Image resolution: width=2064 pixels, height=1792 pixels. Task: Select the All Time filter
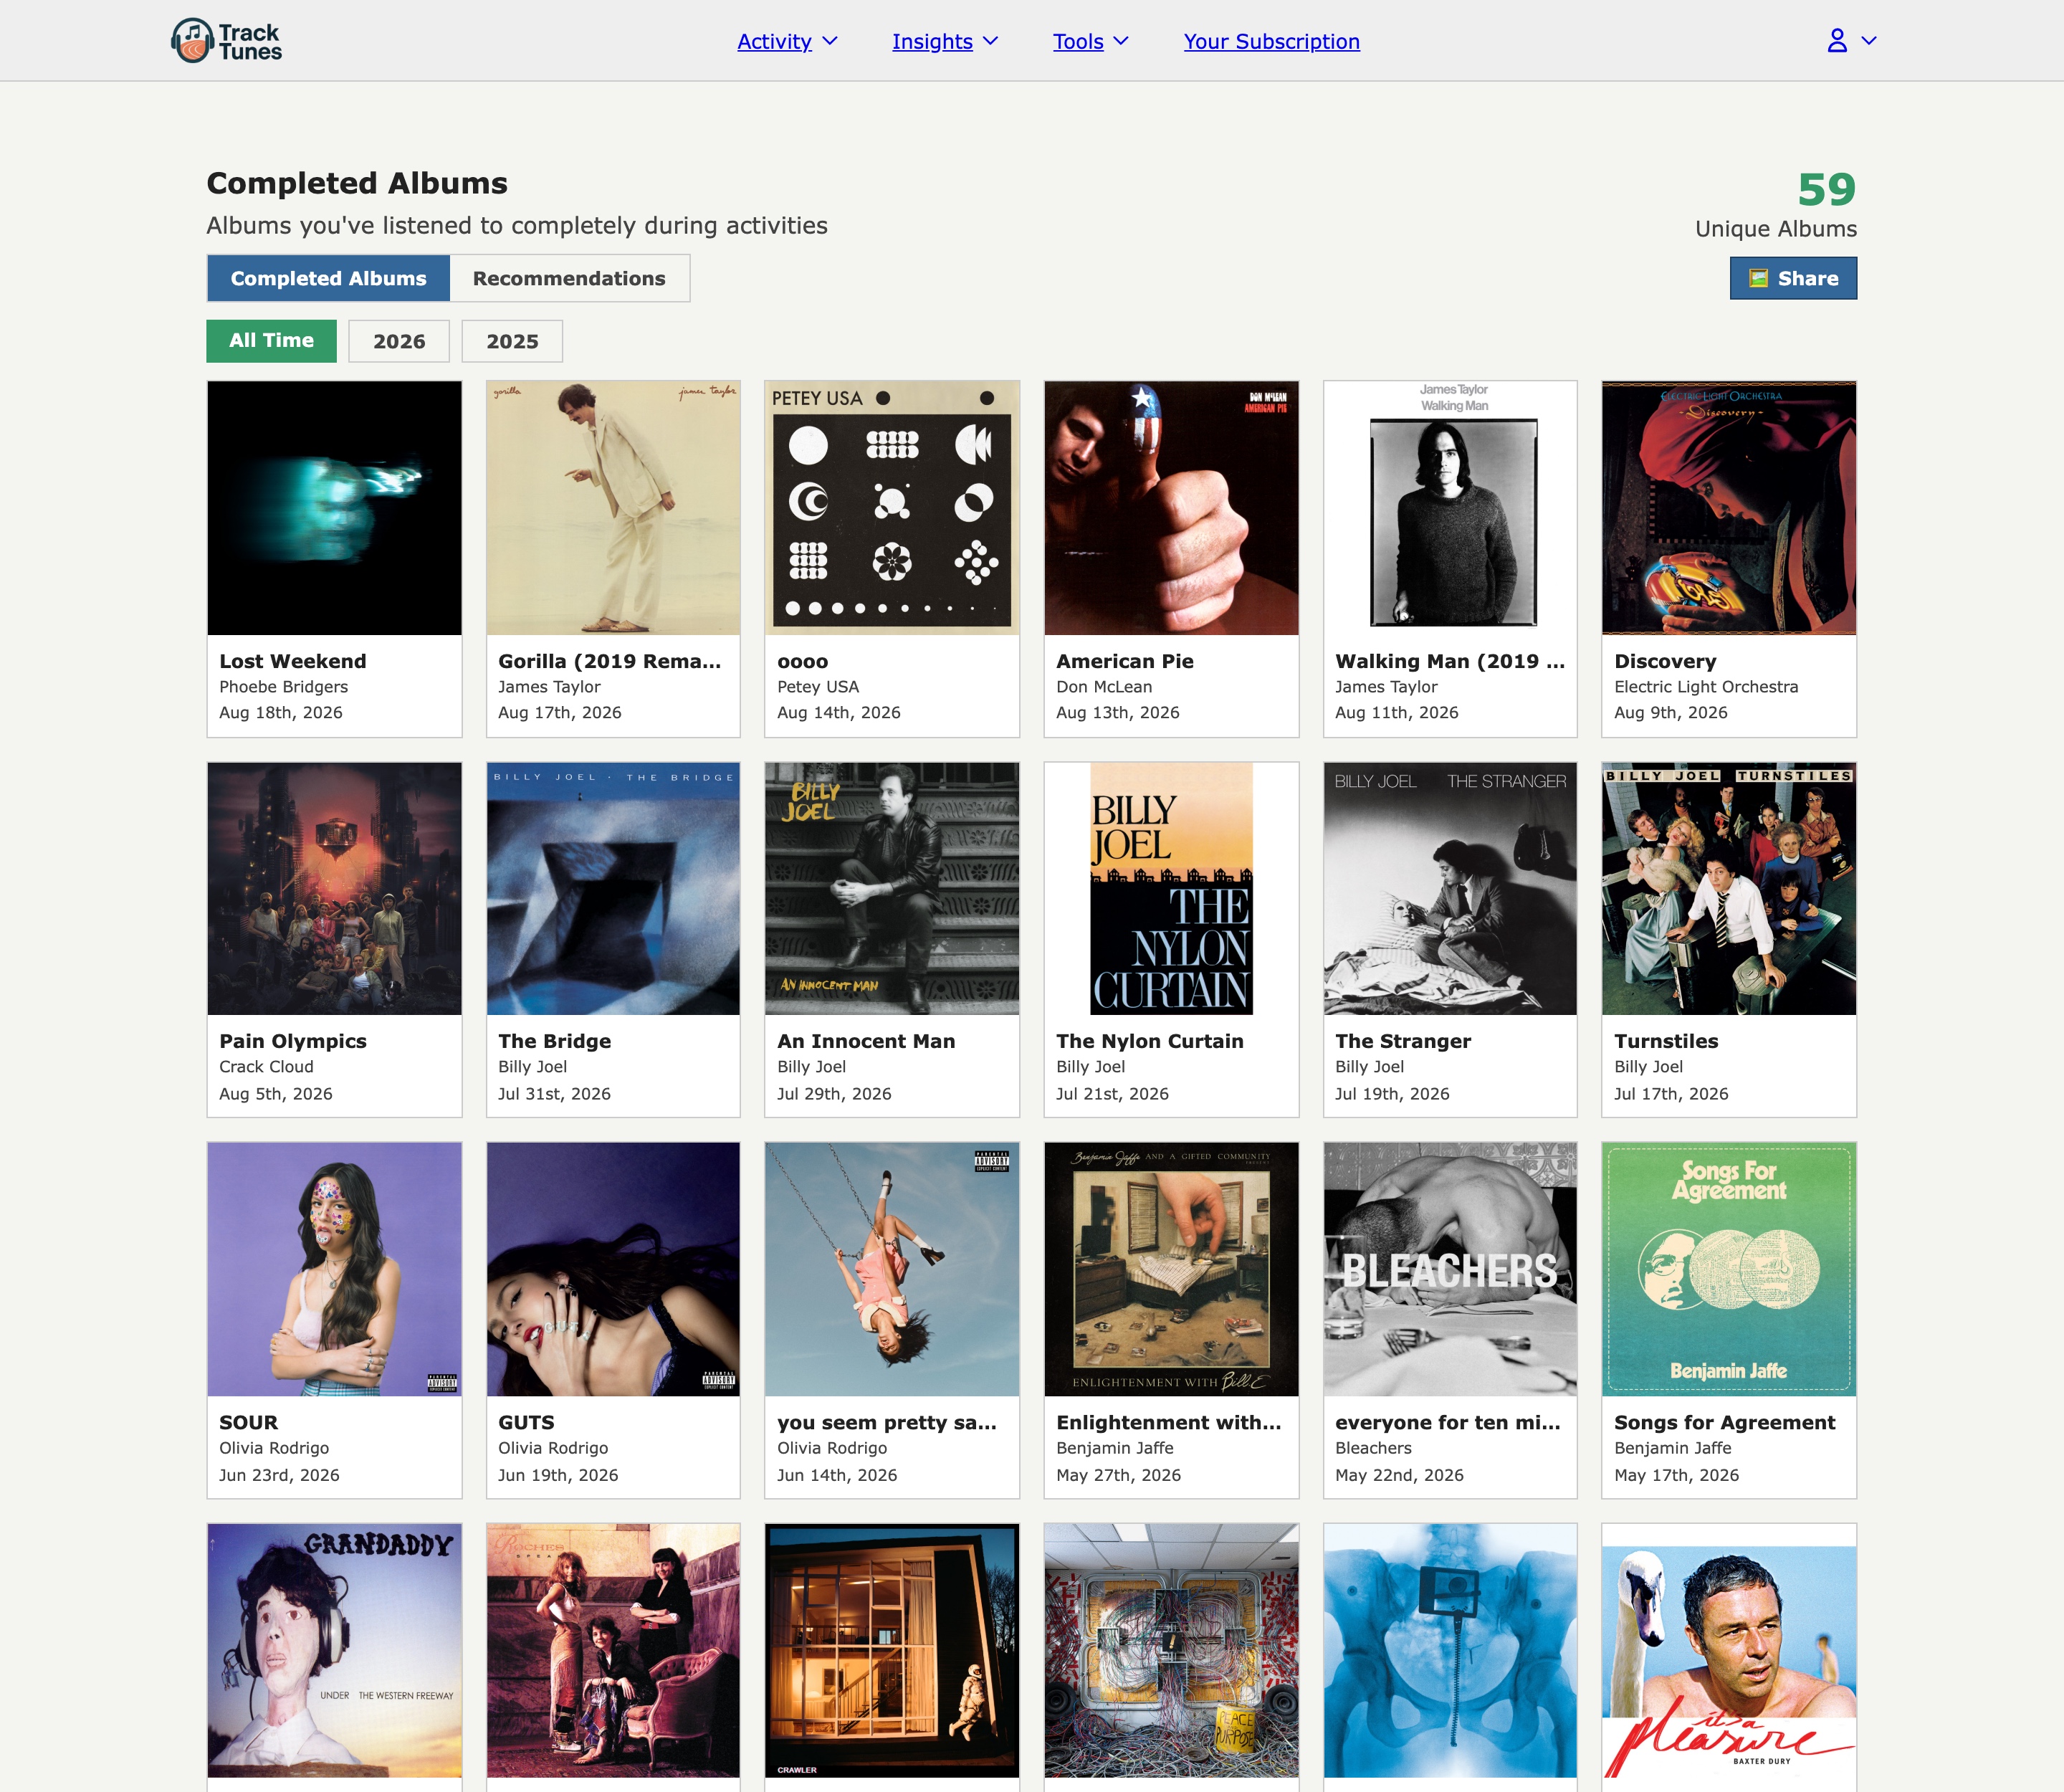[x=271, y=341]
